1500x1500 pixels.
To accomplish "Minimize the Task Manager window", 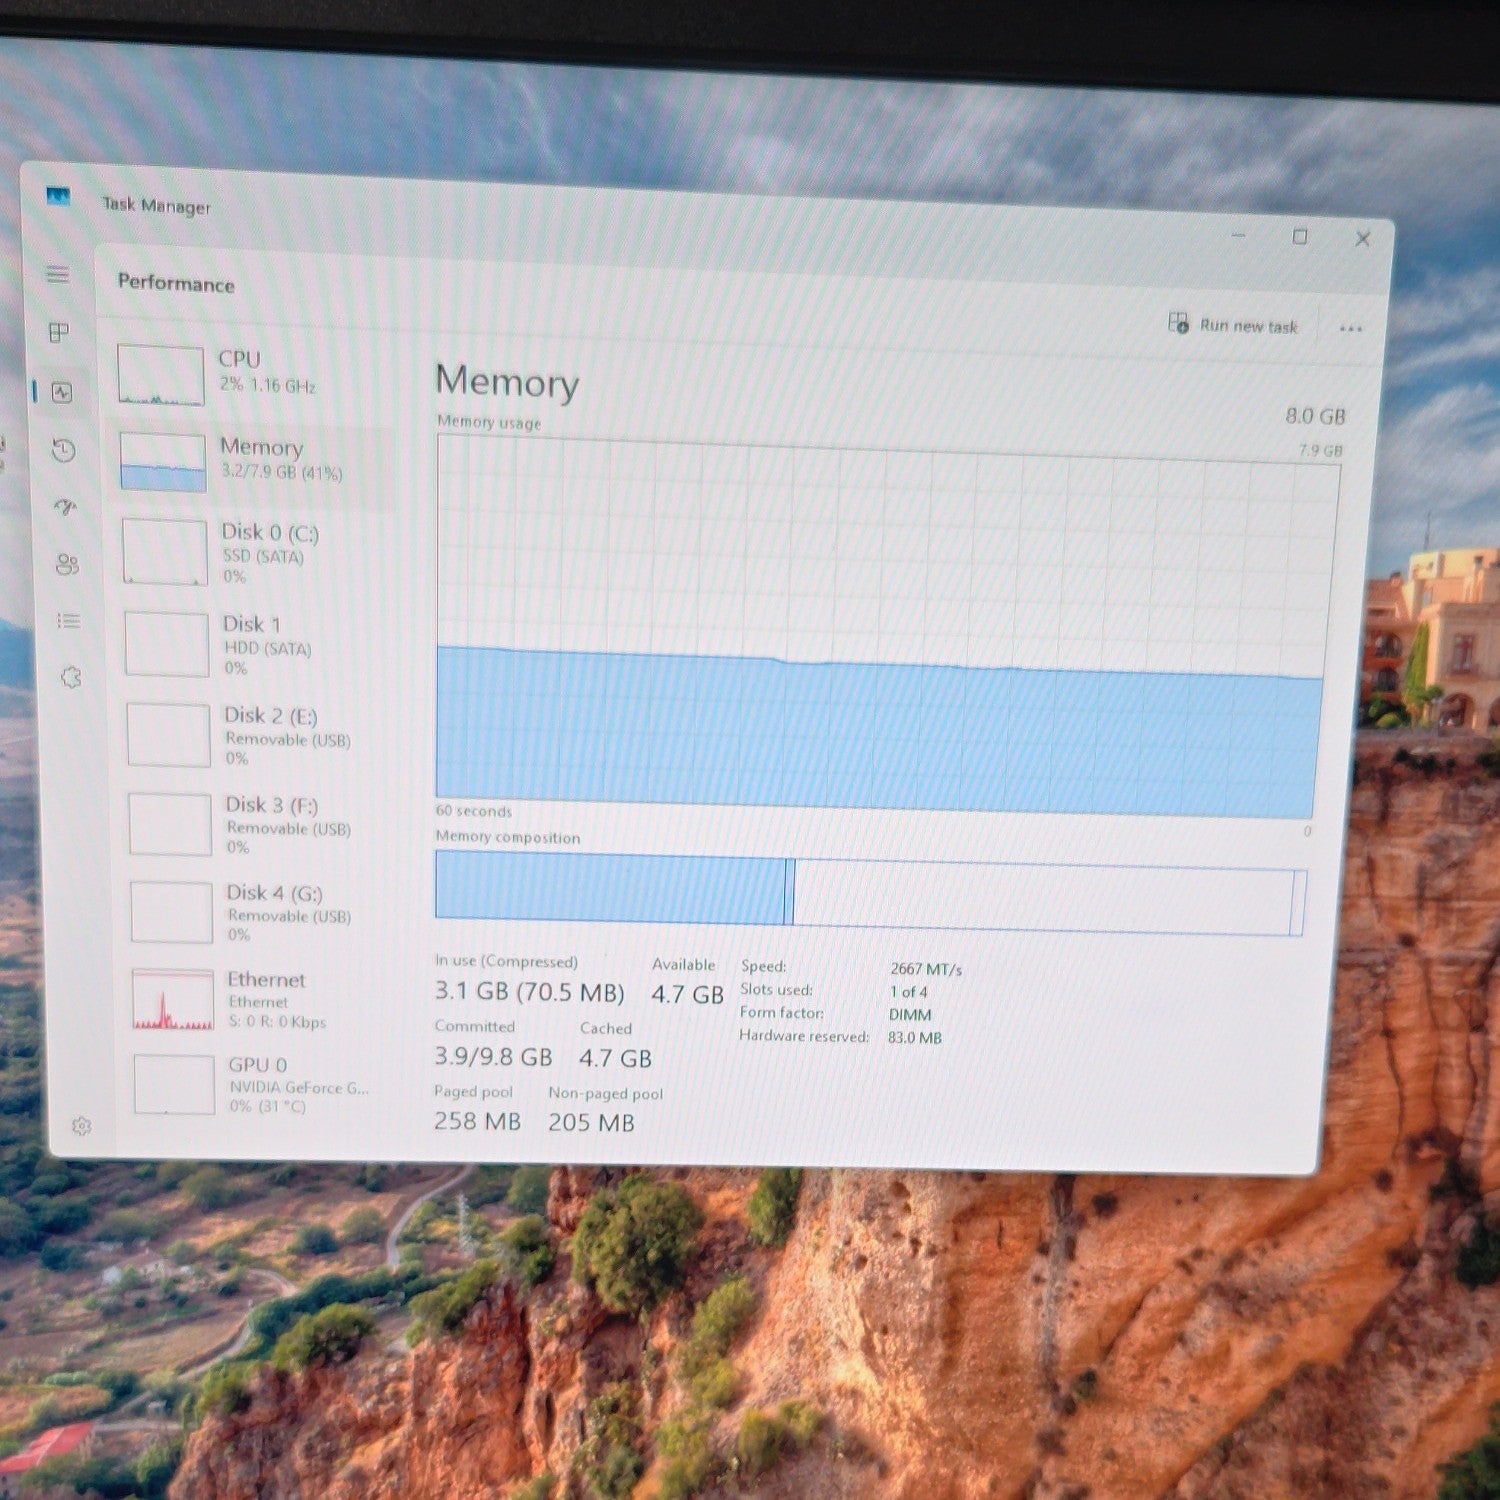I will 1238,235.
